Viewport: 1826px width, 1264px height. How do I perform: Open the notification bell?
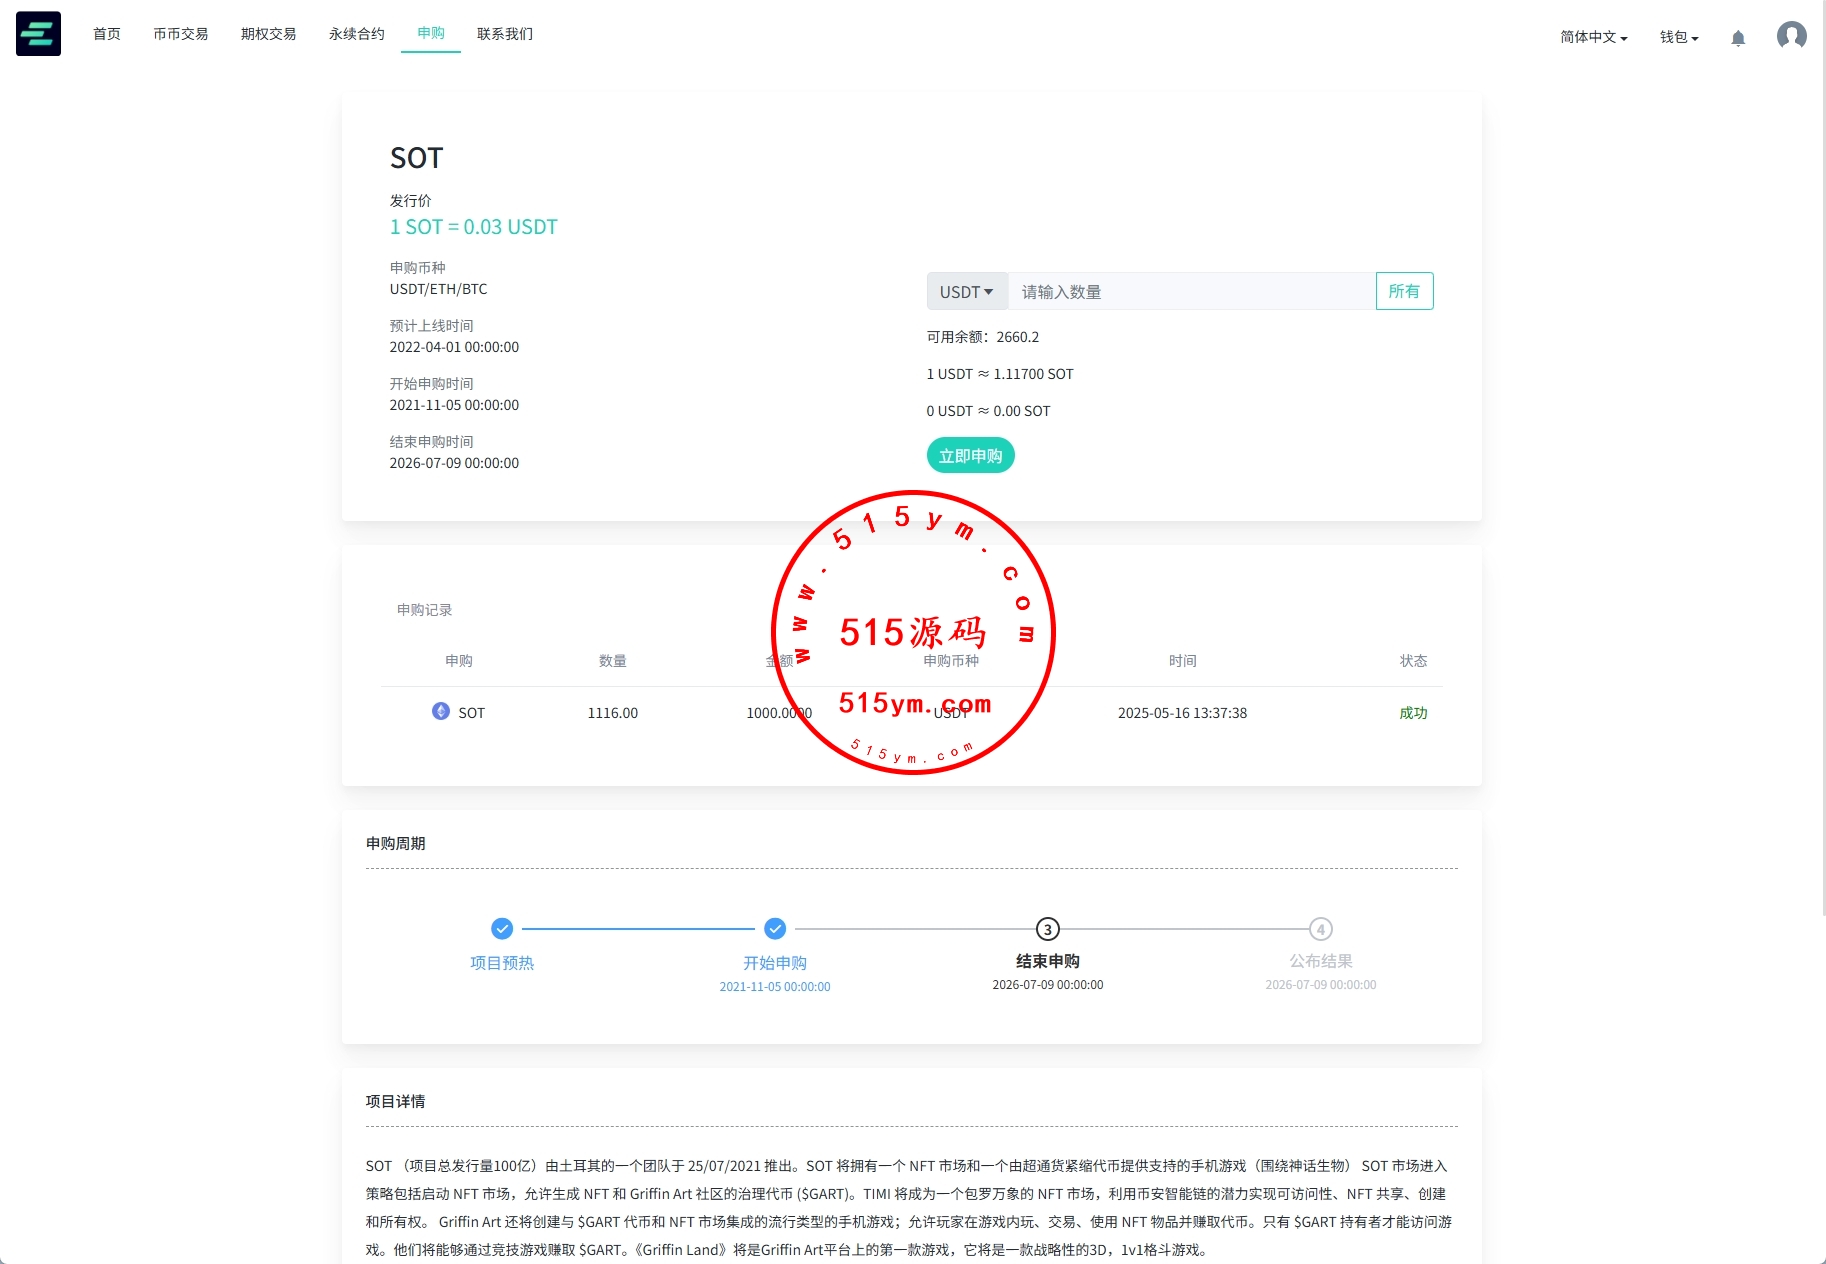coord(1738,38)
